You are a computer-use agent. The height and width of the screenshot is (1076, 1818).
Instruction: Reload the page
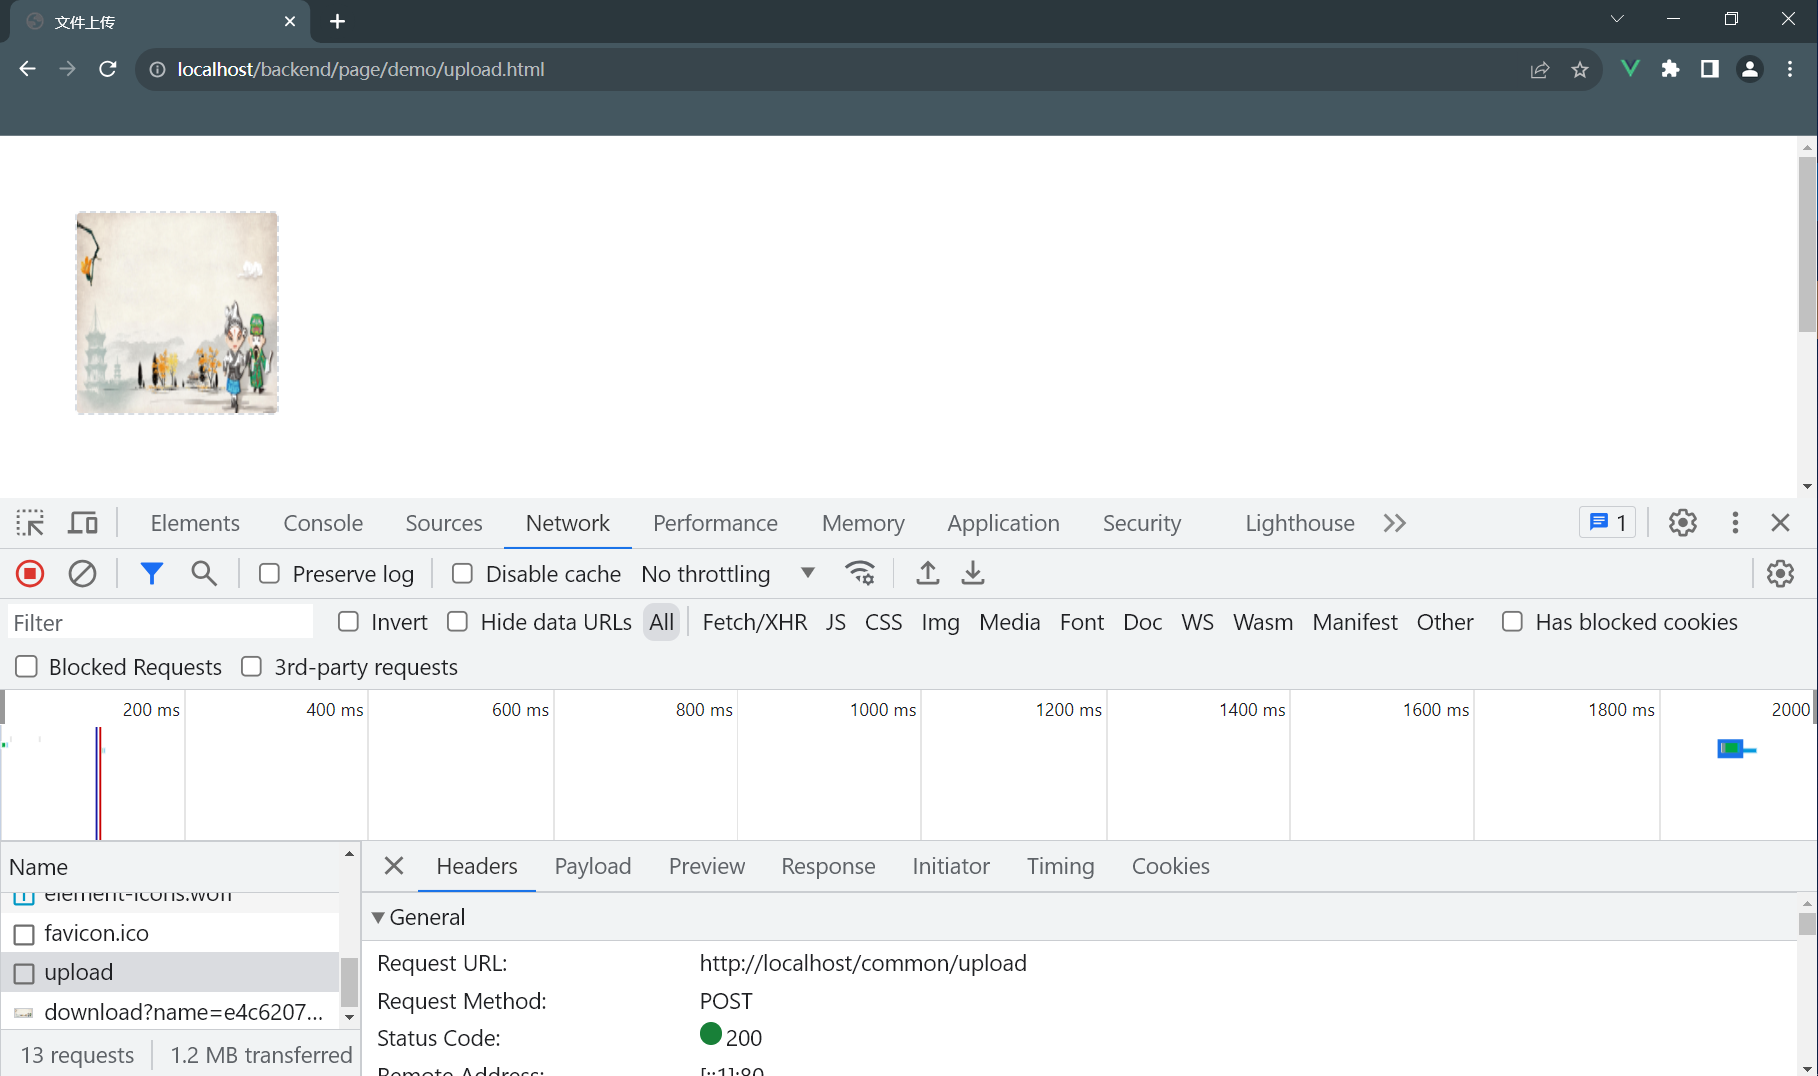pos(108,69)
